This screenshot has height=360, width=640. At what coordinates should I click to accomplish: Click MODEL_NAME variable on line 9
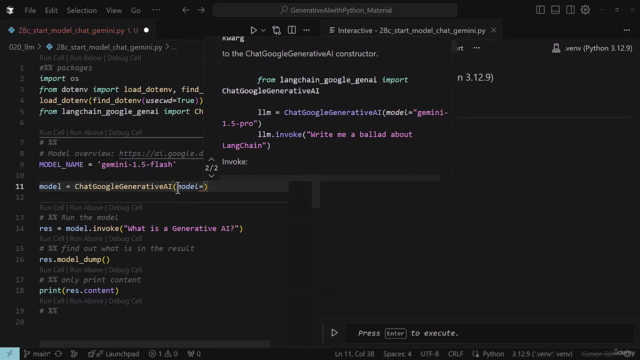[61, 164]
